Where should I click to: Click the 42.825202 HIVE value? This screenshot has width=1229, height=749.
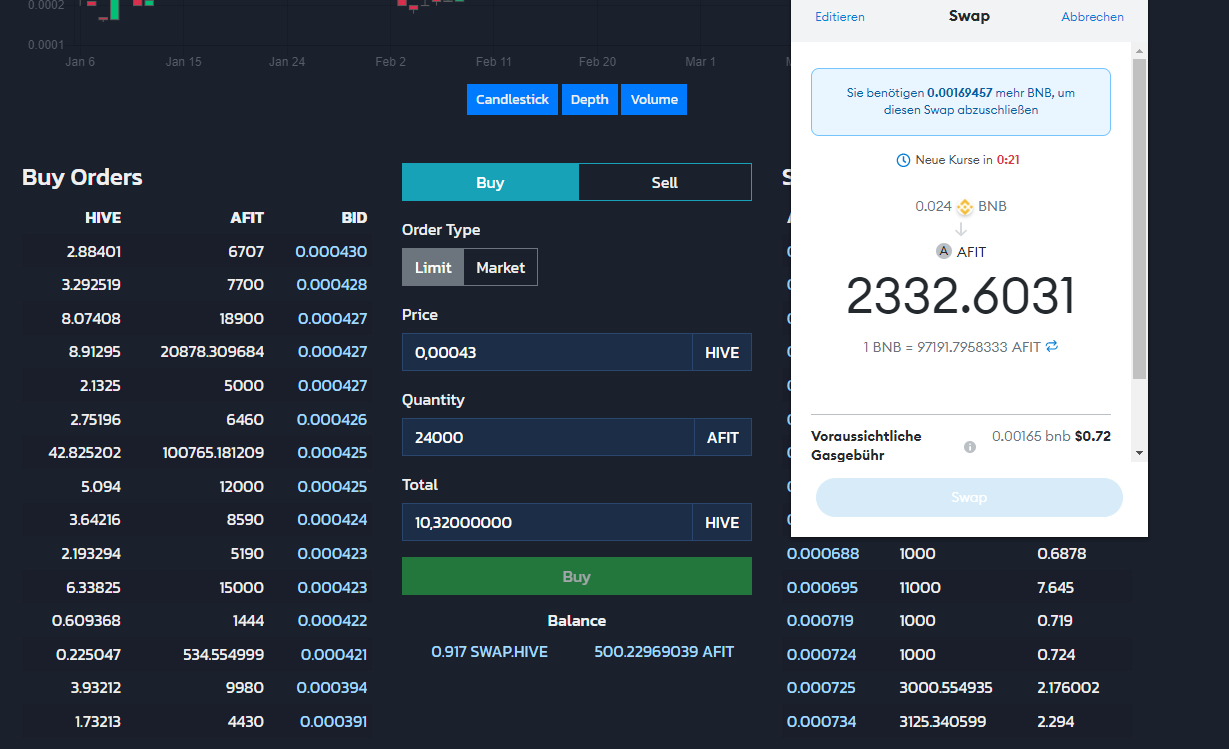point(85,452)
